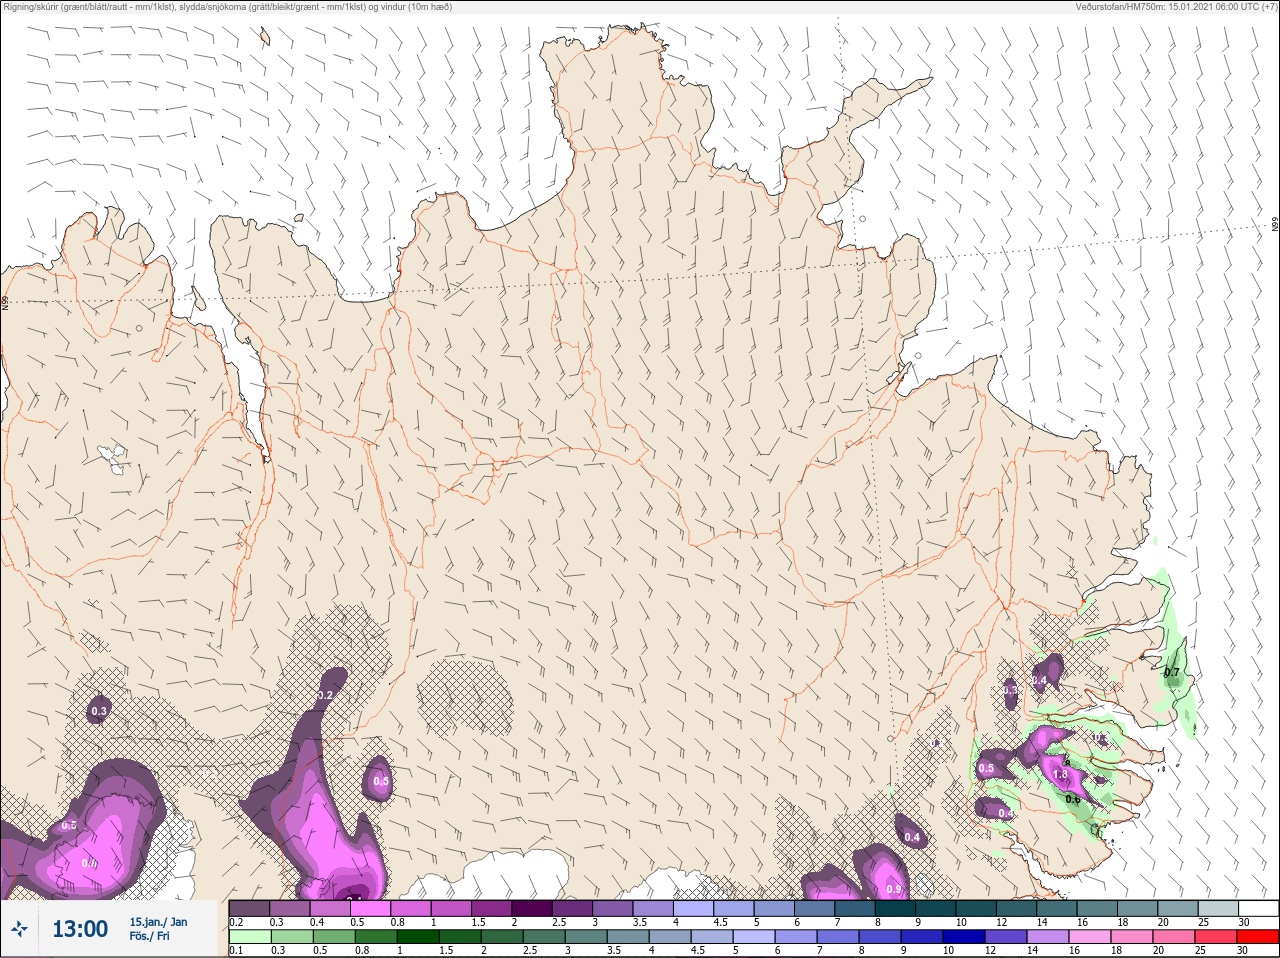The height and width of the screenshot is (958, 1280).
Task: Click the small white lake in western highlands
Action: coord(113,458)
